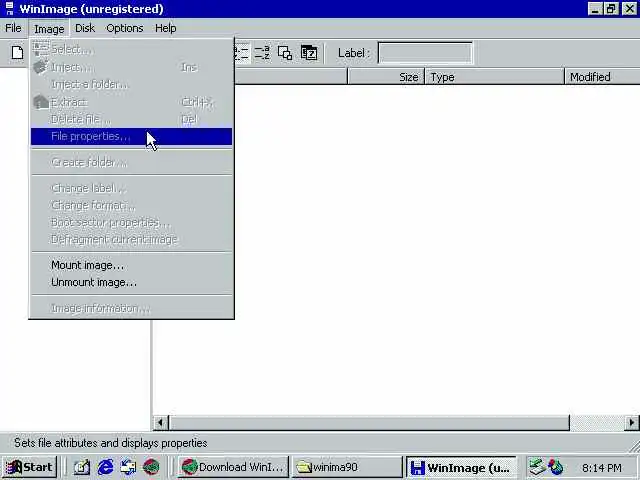Click the greyed Inject menu entry

pyautogui.click(x=131, y=67)
